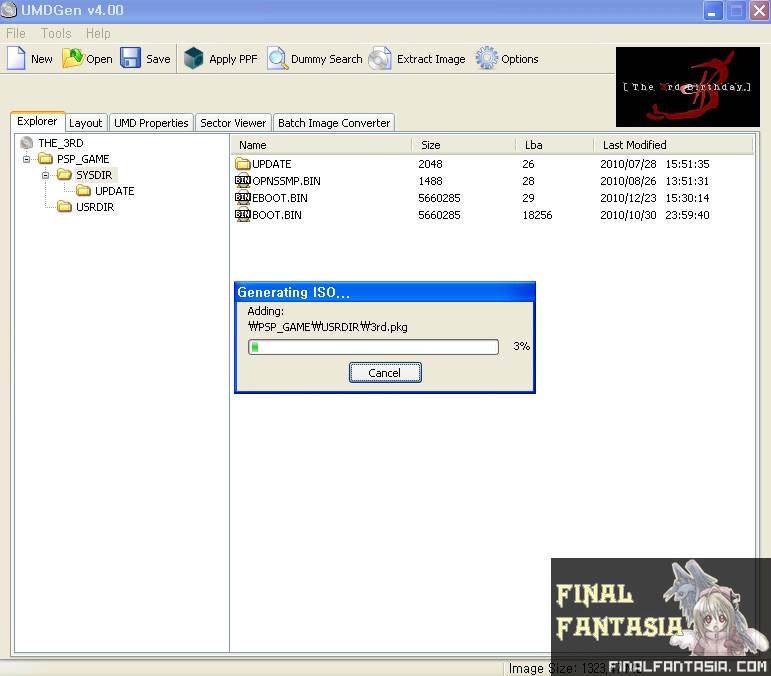Click the UPDATE folder icon in the file list
Viewport: 771px width, 676px height.
point(242,164)
